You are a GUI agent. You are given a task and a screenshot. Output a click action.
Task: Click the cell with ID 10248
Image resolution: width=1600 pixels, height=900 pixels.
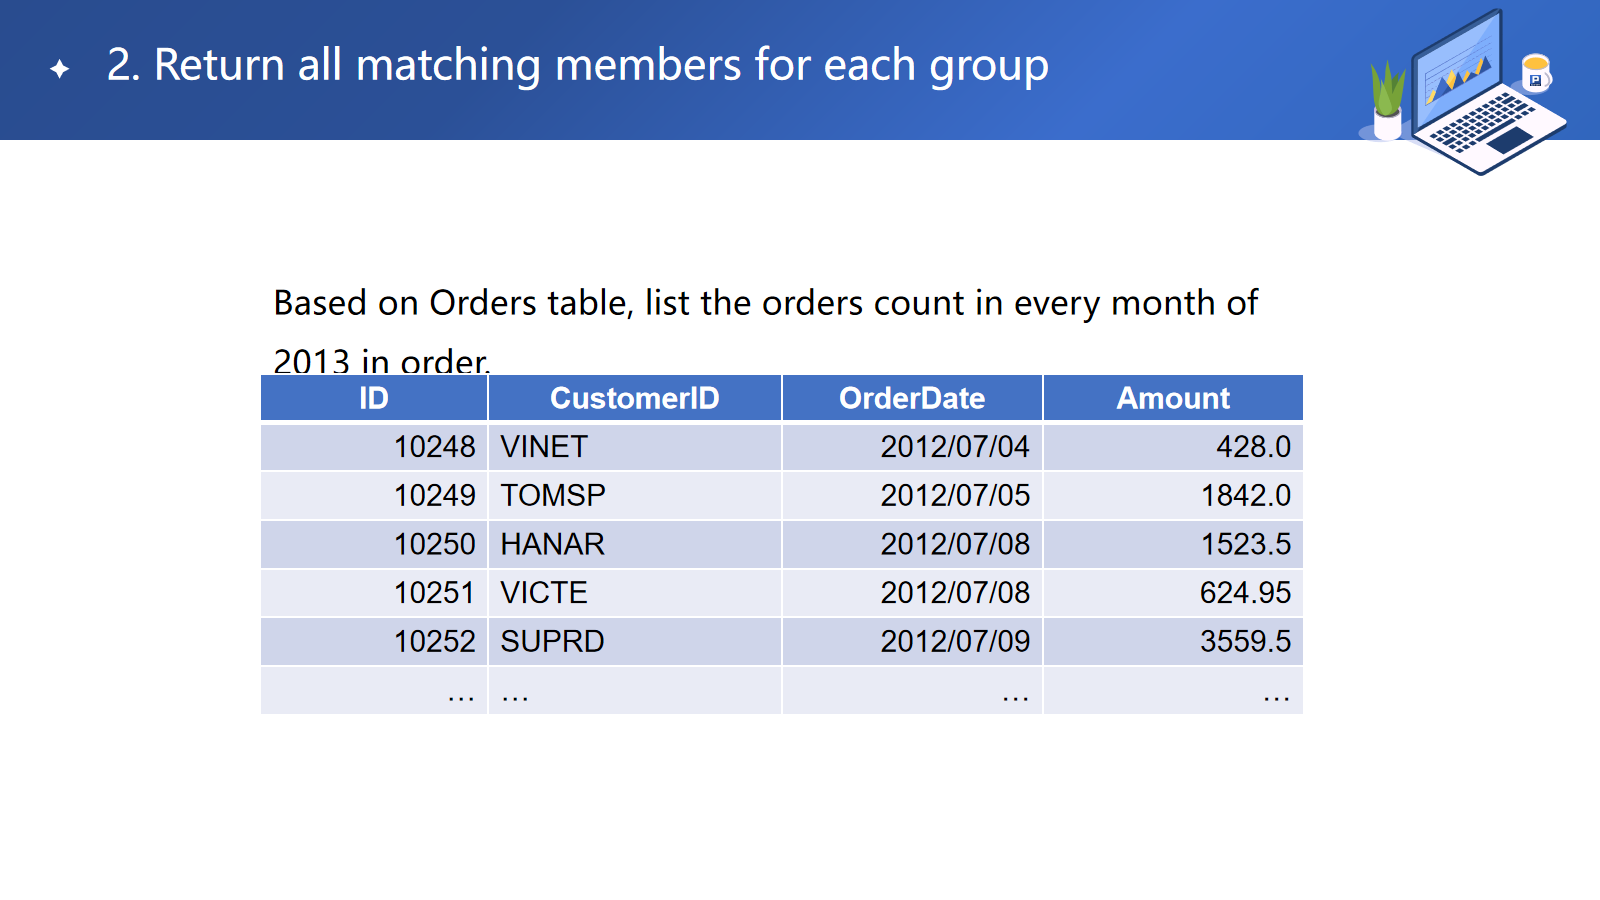(x=434, y=447)
